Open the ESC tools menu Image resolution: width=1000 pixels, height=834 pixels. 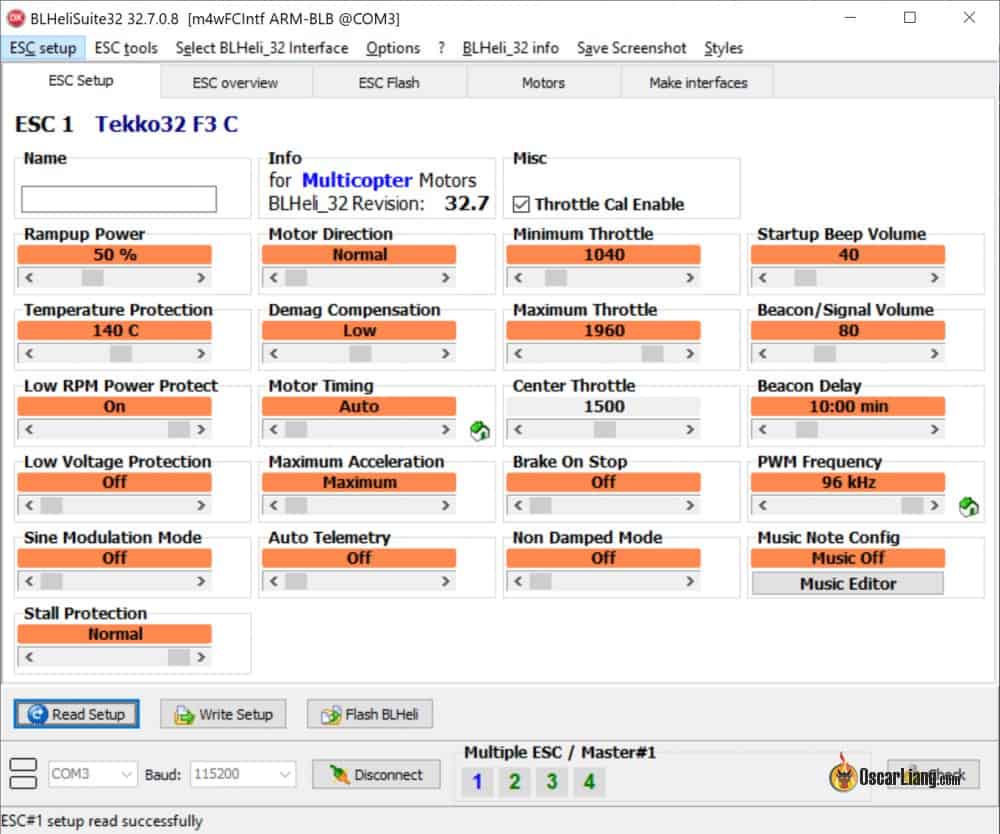[x=126, y=48]
